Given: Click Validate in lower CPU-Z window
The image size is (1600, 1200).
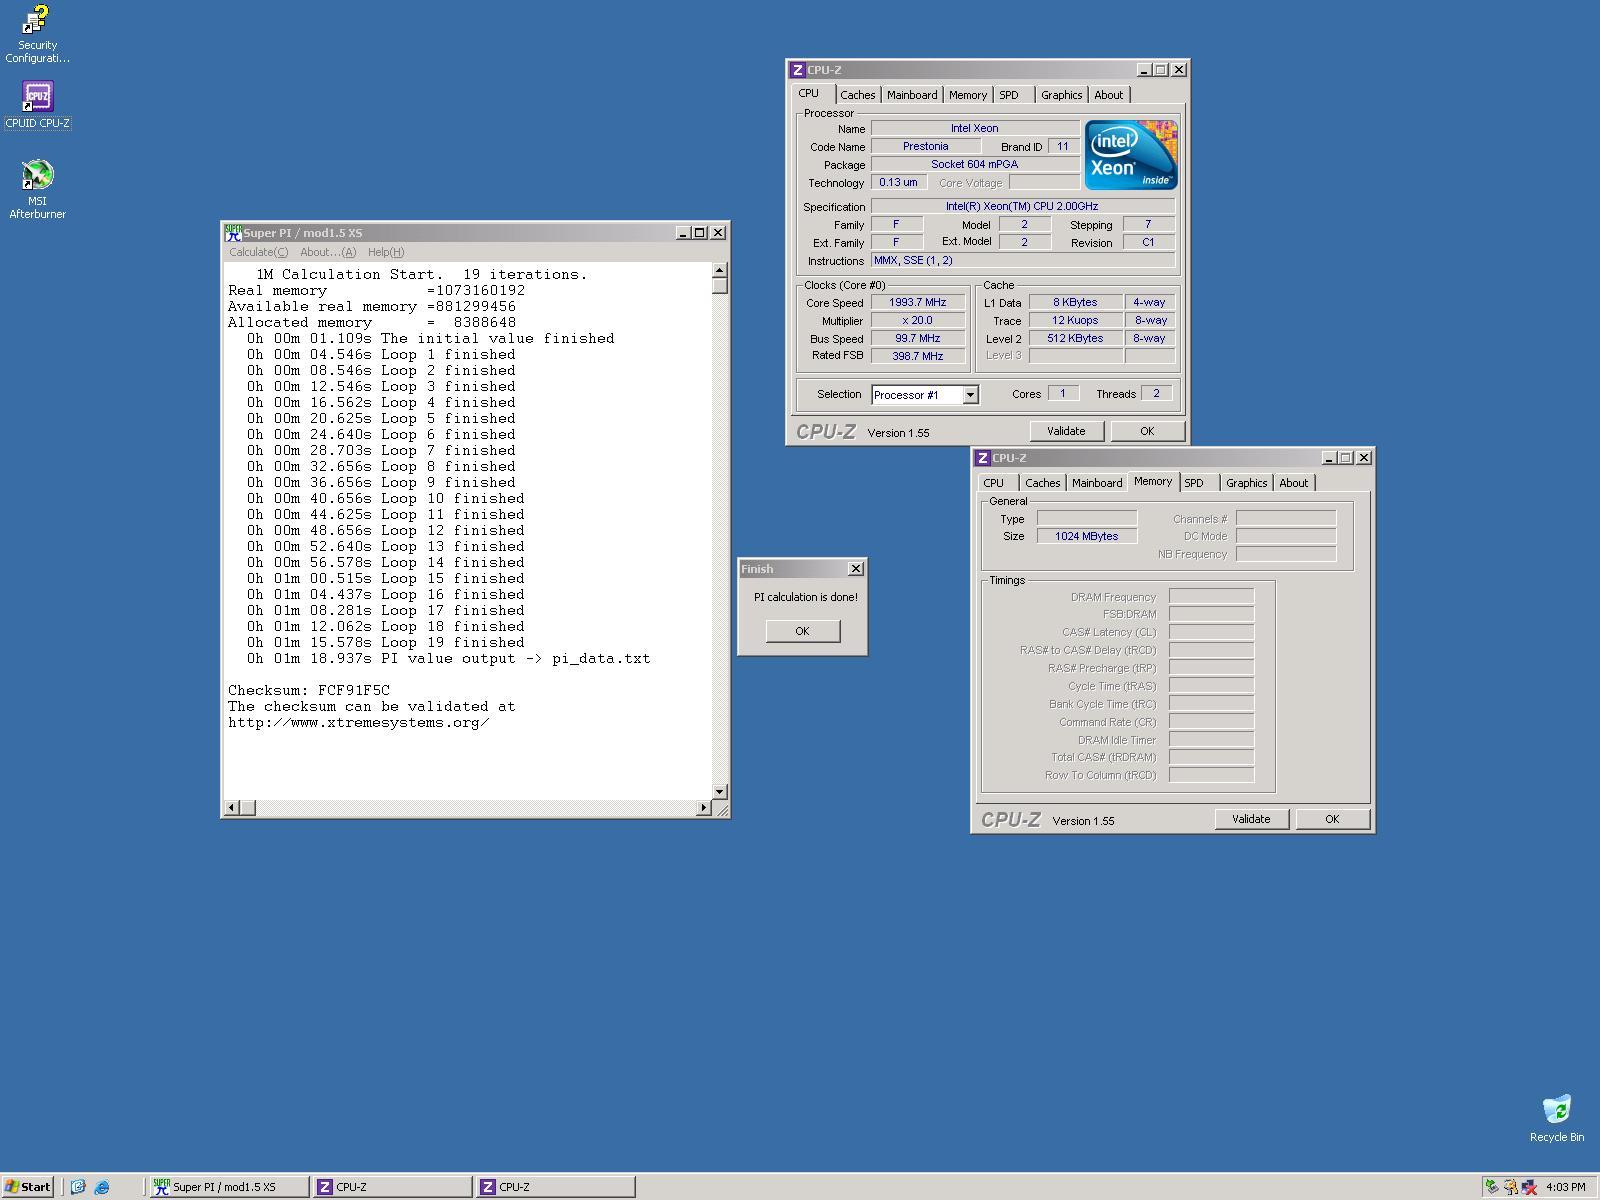Looking at the screenshot, I should (x=1251, y=819).
